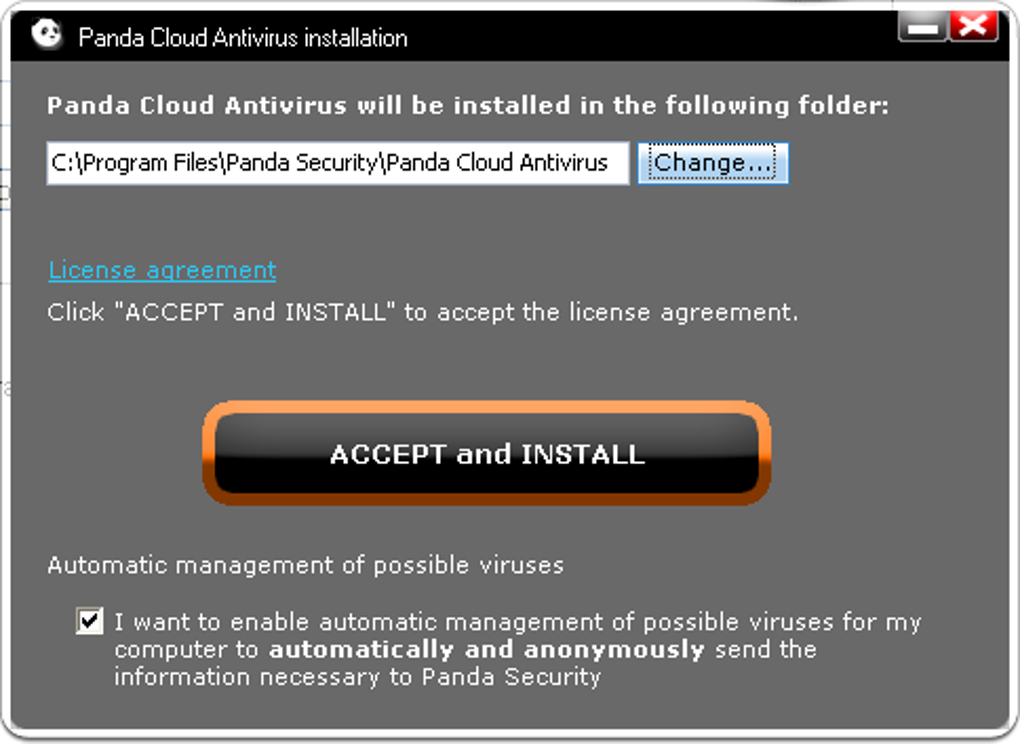The image size is (1020, 744).
Task: Click the empty title bar area left of minimize
Action: coord(650,37)
